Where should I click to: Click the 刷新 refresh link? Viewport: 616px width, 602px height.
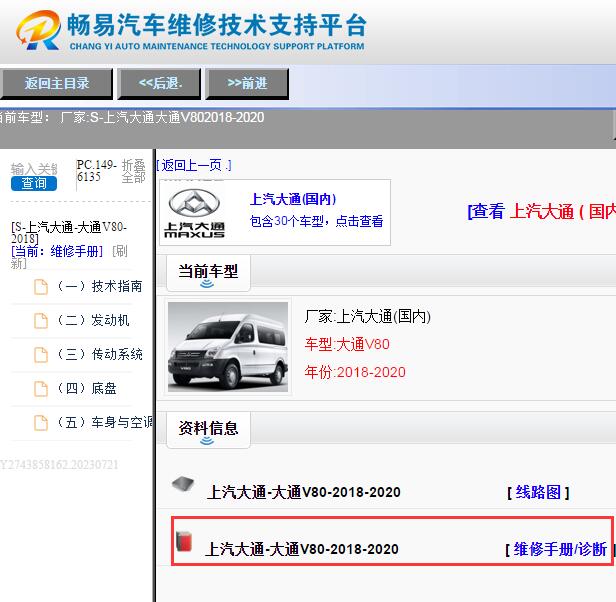point(120,251)
